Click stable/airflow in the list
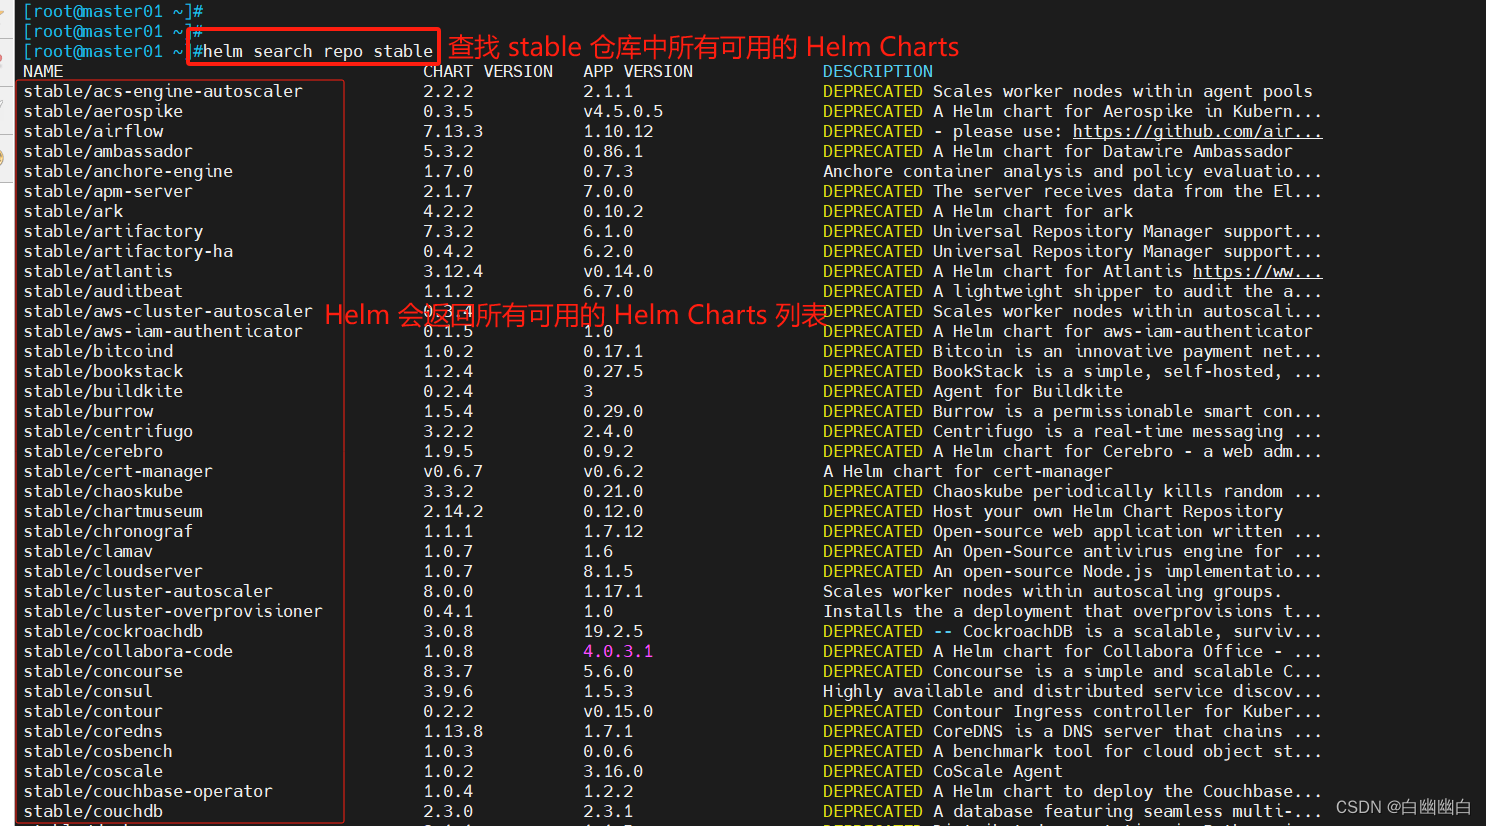The height and width of the screenshot is (826, 1486). [93, 131]
